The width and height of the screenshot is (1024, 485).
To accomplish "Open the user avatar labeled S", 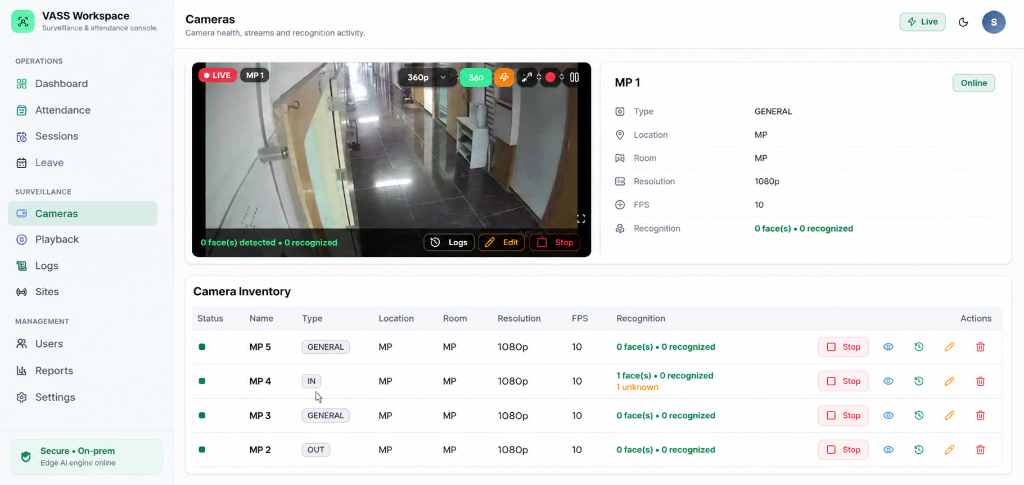I will tap(993, 22).
